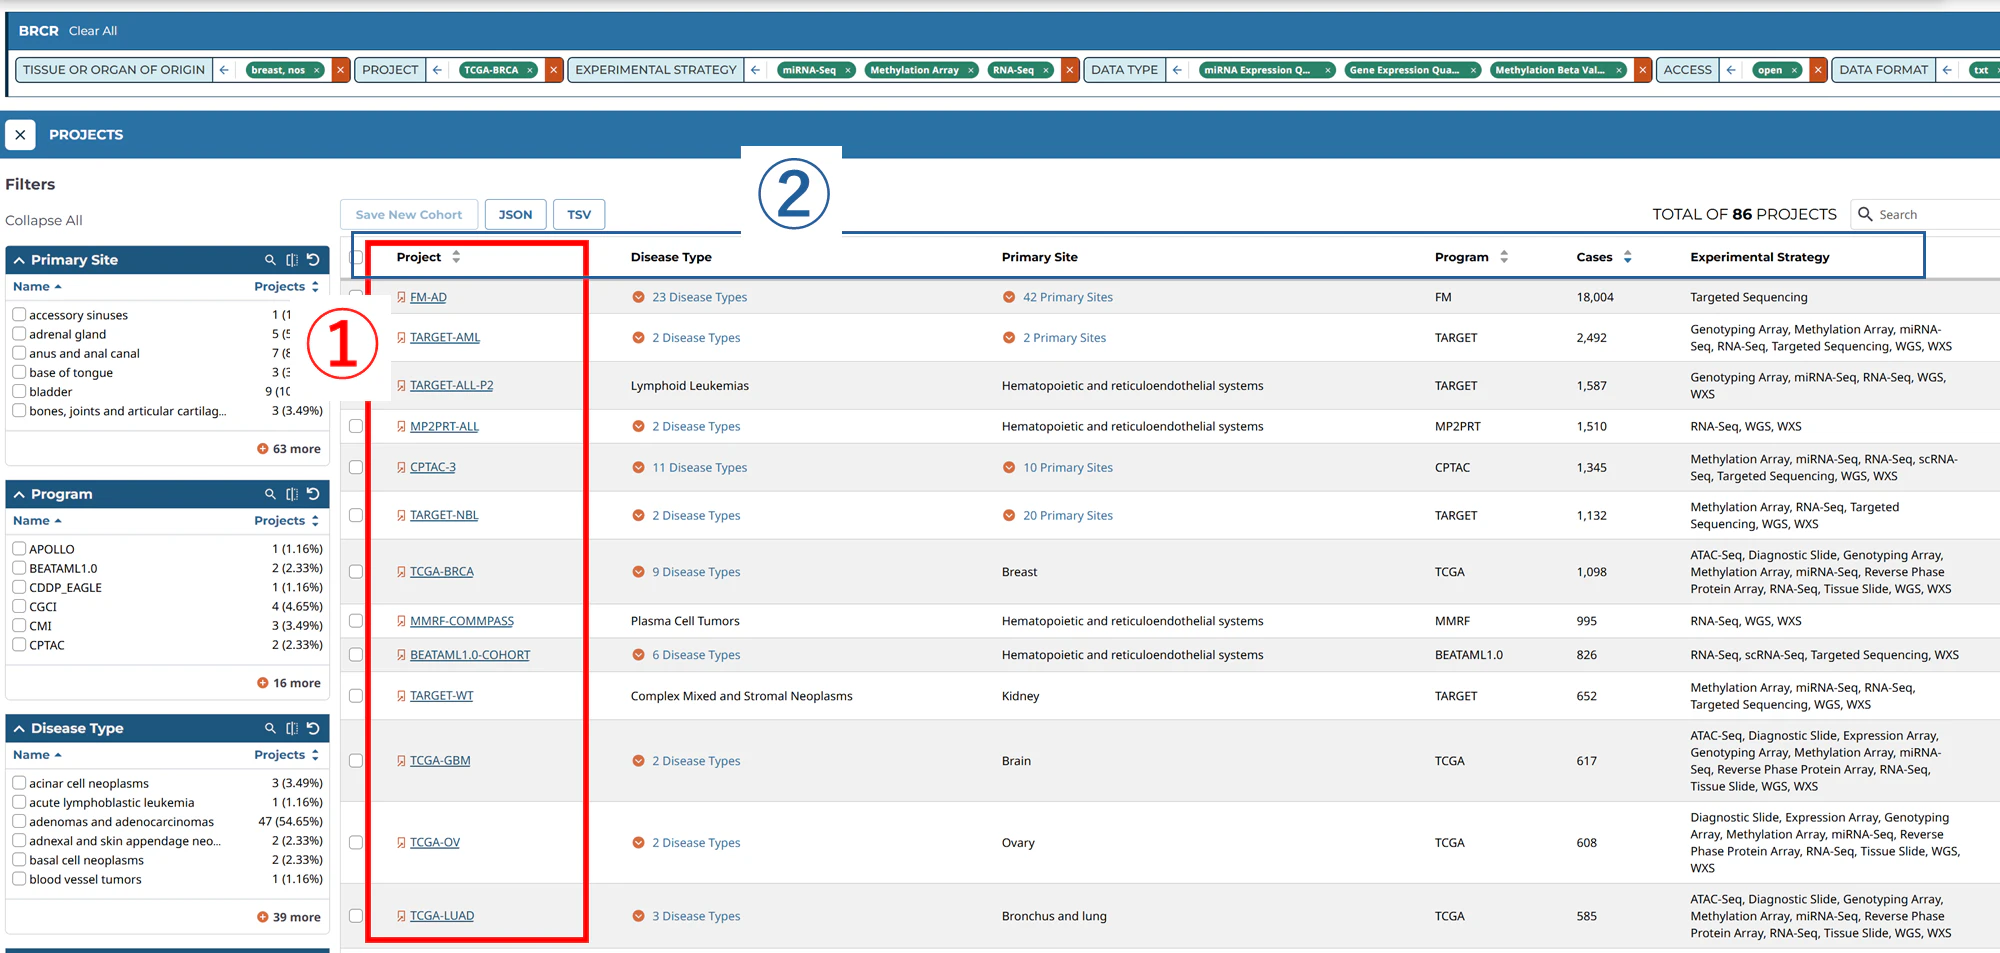
Task: Remove the TCGA-BRCA project chip
Action: [530, 70]
